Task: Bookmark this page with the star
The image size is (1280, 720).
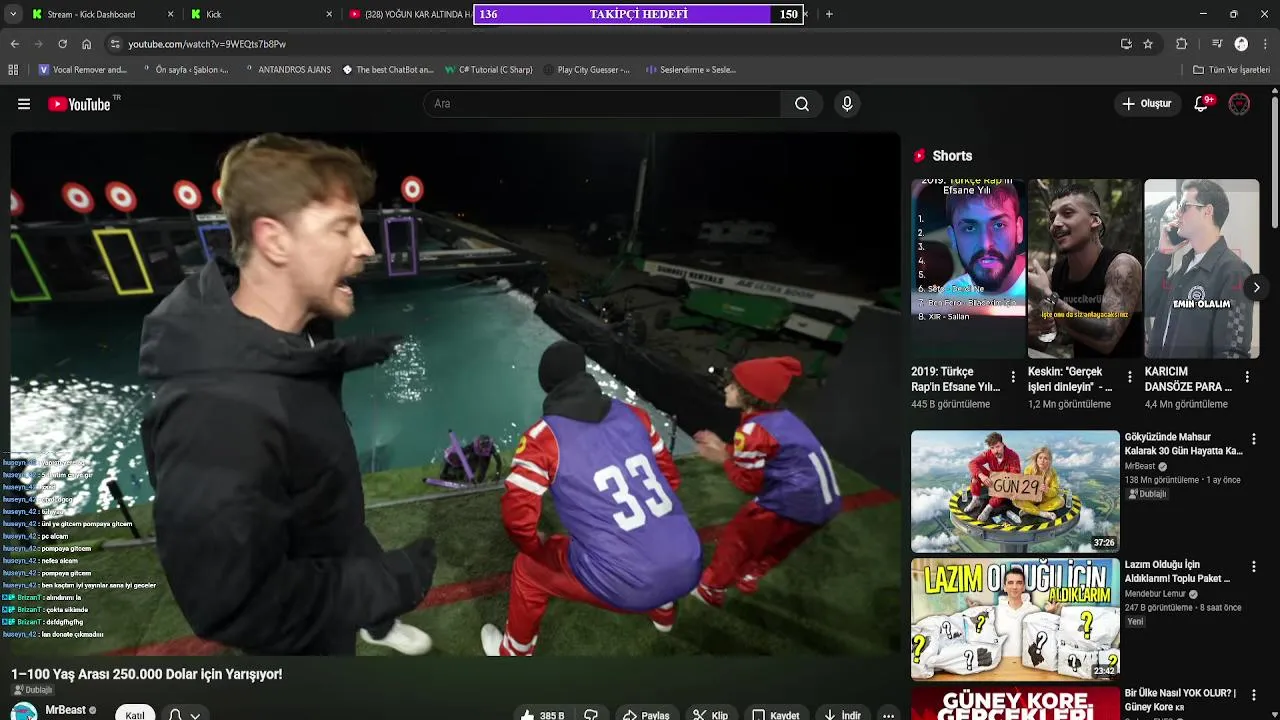Action: coord(1148,44)
